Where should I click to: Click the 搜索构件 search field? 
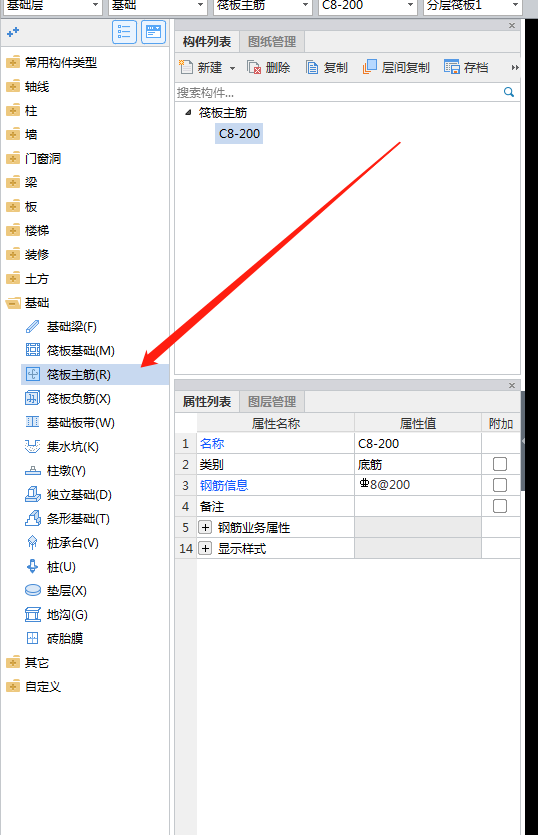tap(338, 93)
